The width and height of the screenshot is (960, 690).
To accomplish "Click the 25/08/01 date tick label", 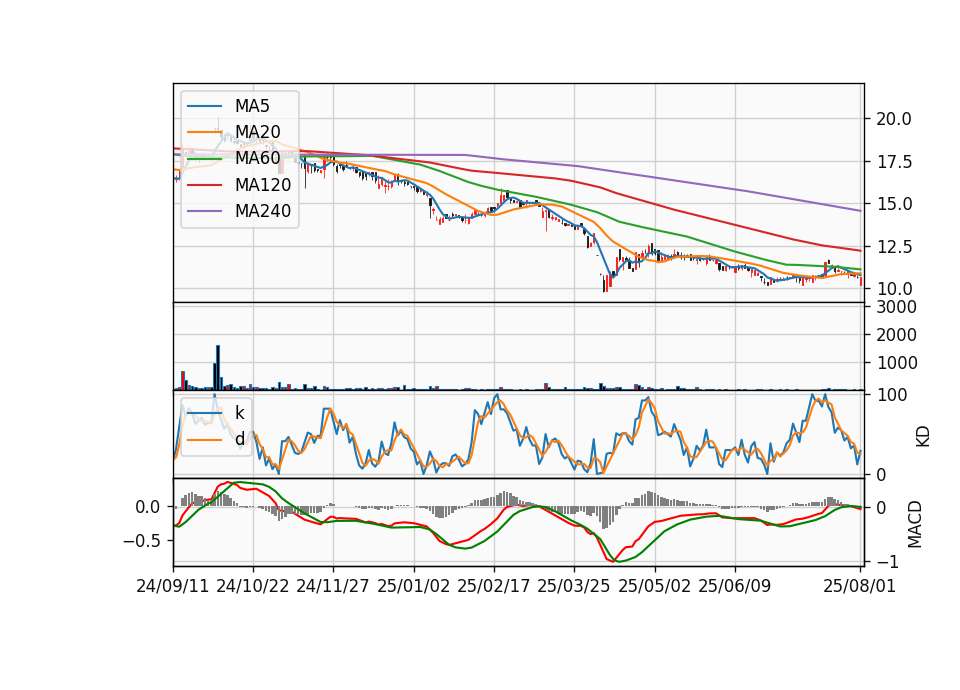I will coord(860,587).
